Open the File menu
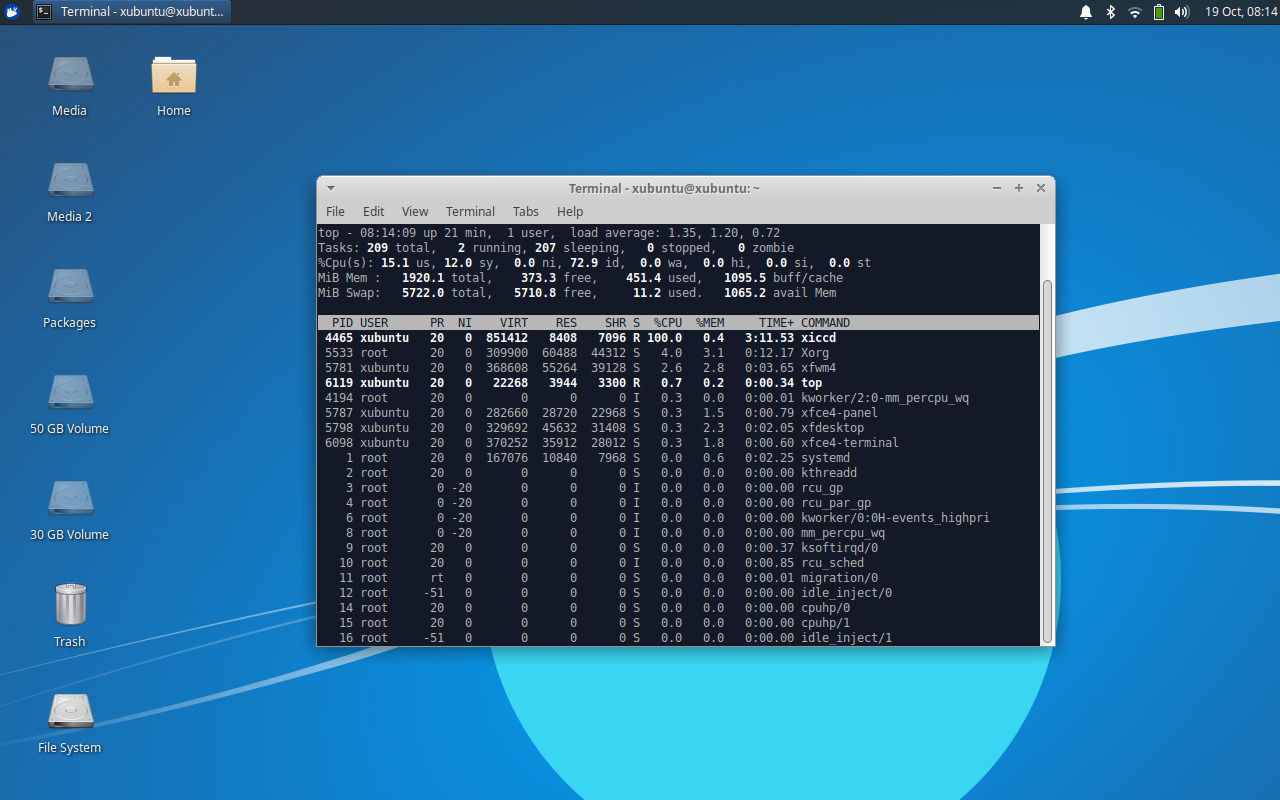The width and height of the screenshot is (1280, 800). click(x=335, y=211)
